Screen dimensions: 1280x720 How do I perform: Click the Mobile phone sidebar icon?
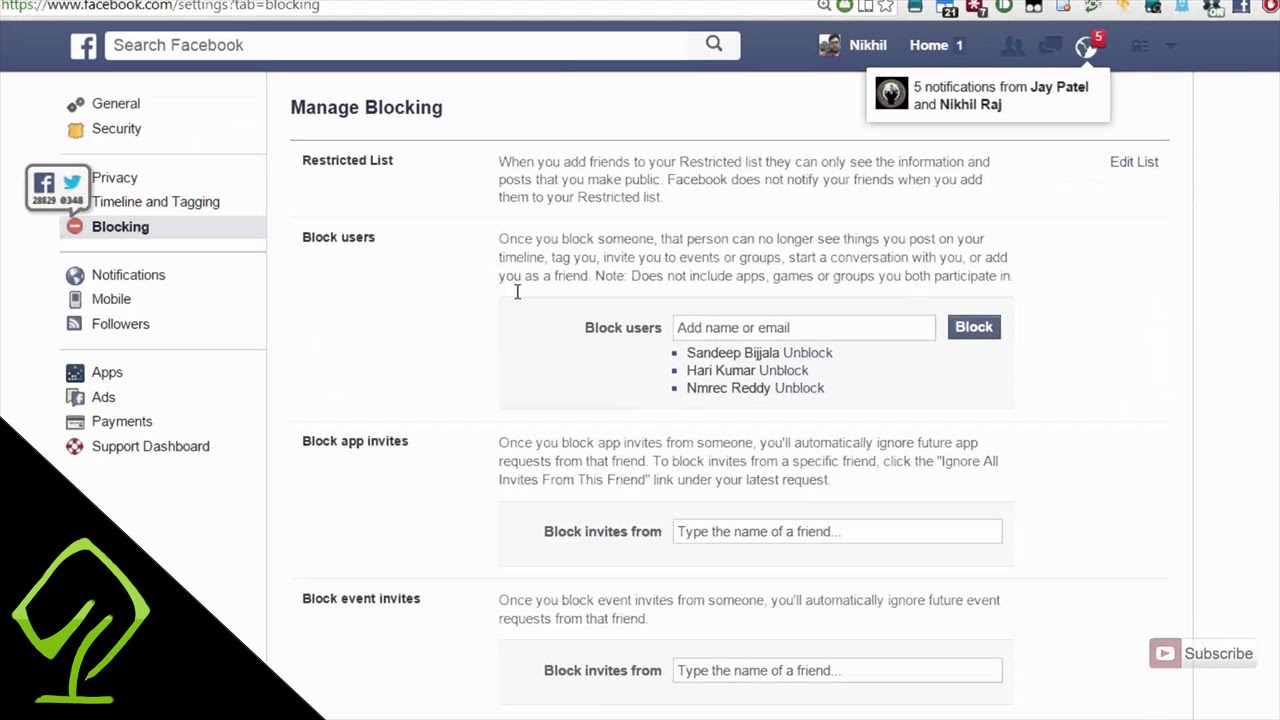(75, 299)
